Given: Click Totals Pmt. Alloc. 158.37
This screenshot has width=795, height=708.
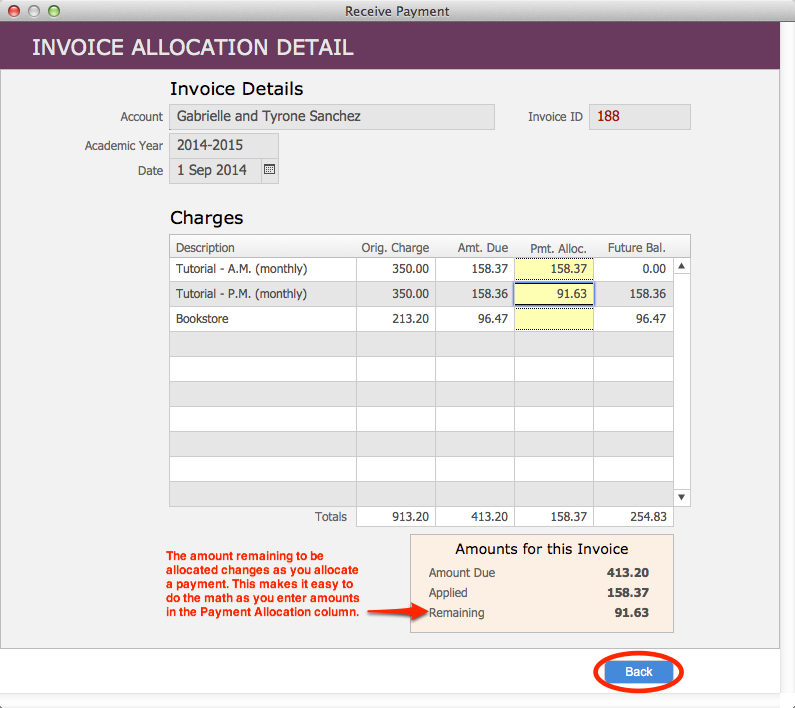Looking at the screenshot, I should click(x=568, y=517).
